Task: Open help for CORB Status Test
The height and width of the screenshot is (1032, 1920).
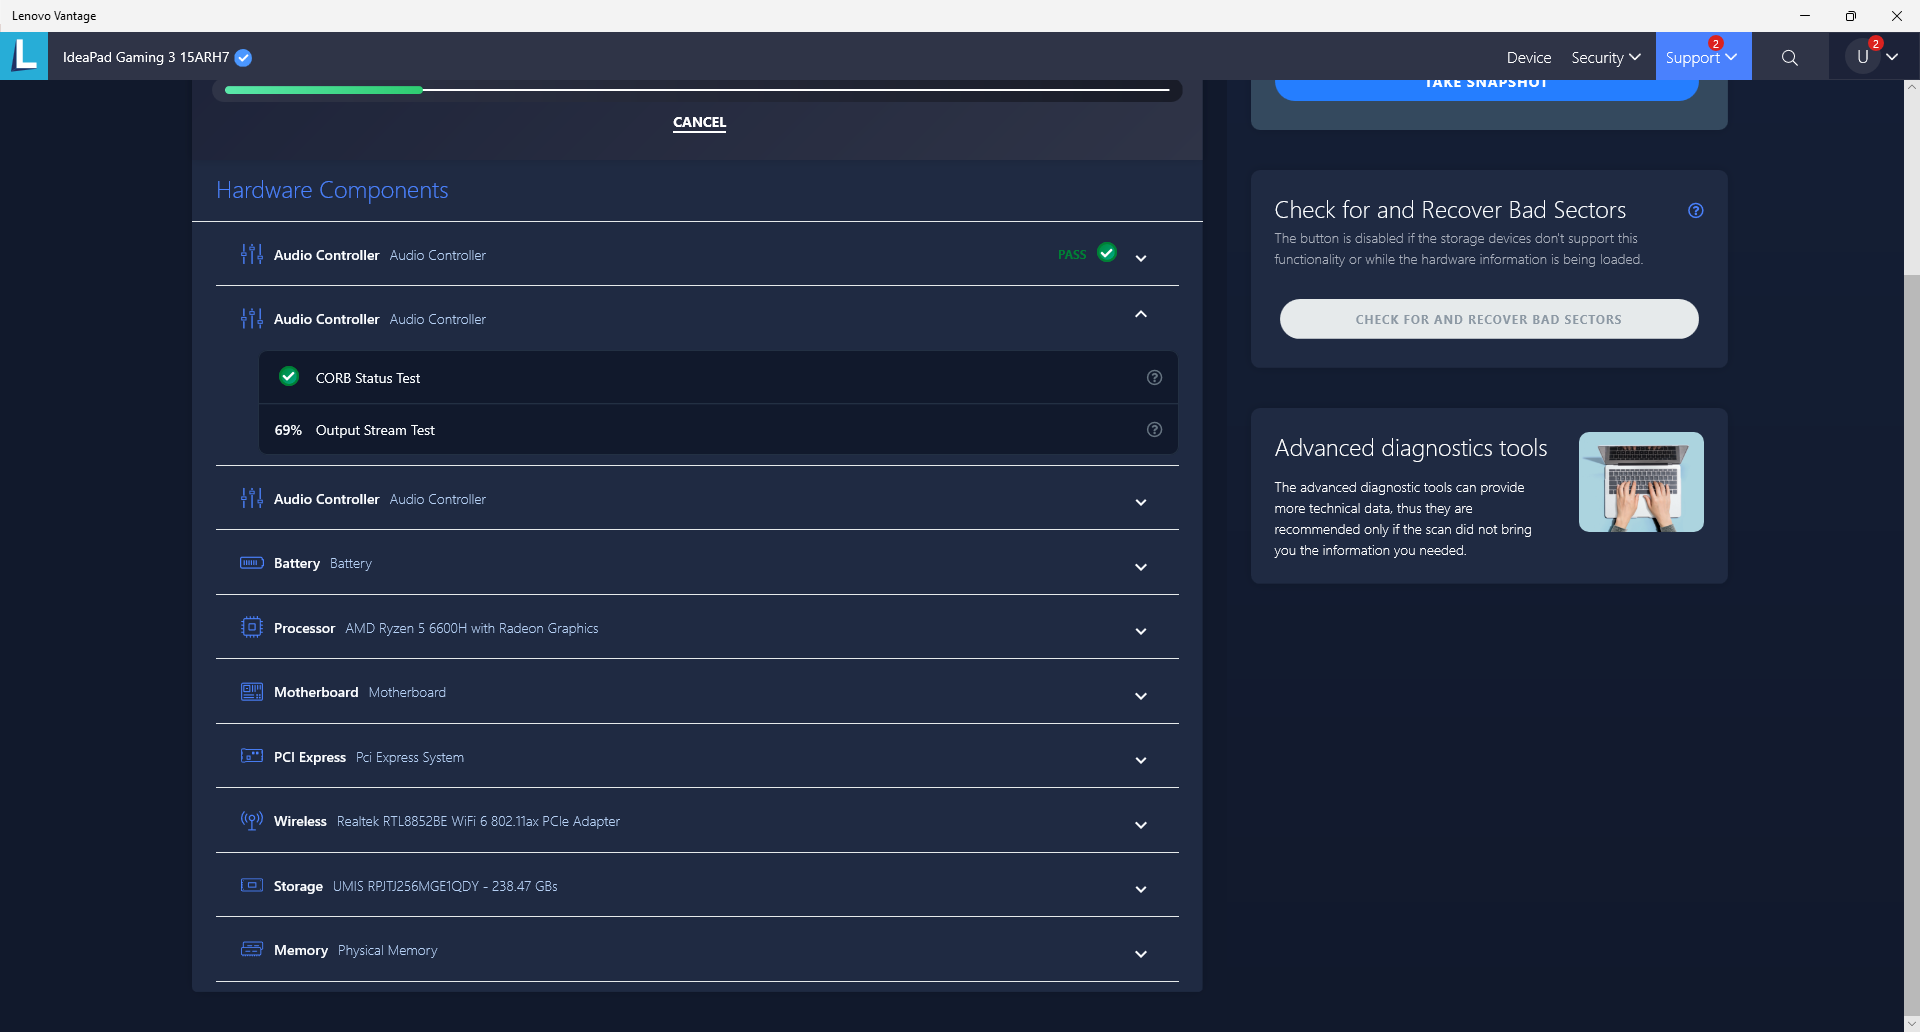Action: click(1154, 378)
